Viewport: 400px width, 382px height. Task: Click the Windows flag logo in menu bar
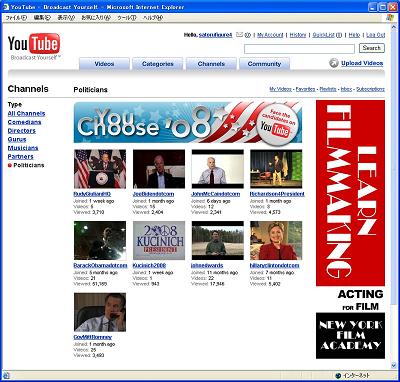[390, 18]
